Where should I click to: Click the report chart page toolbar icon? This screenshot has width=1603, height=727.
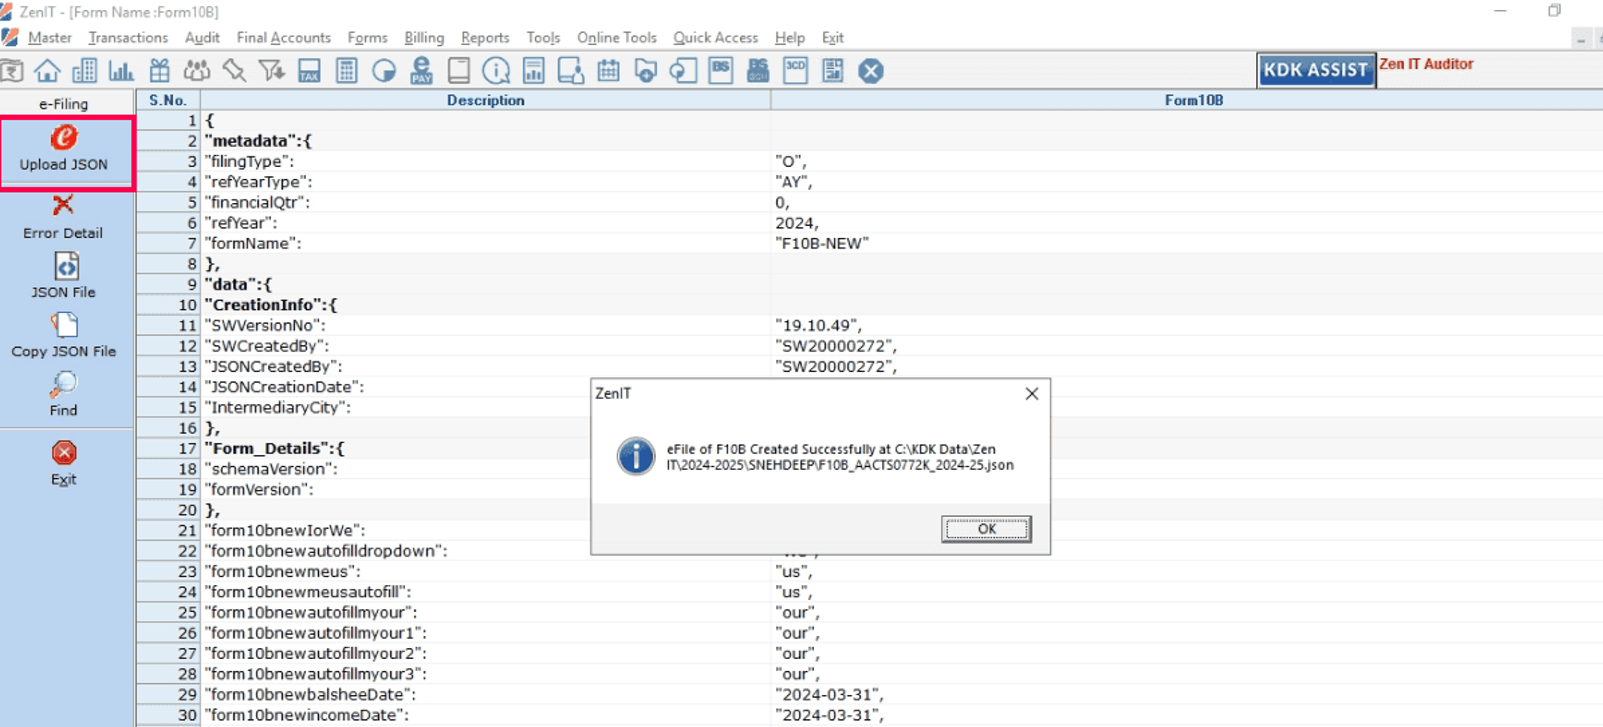534,71
